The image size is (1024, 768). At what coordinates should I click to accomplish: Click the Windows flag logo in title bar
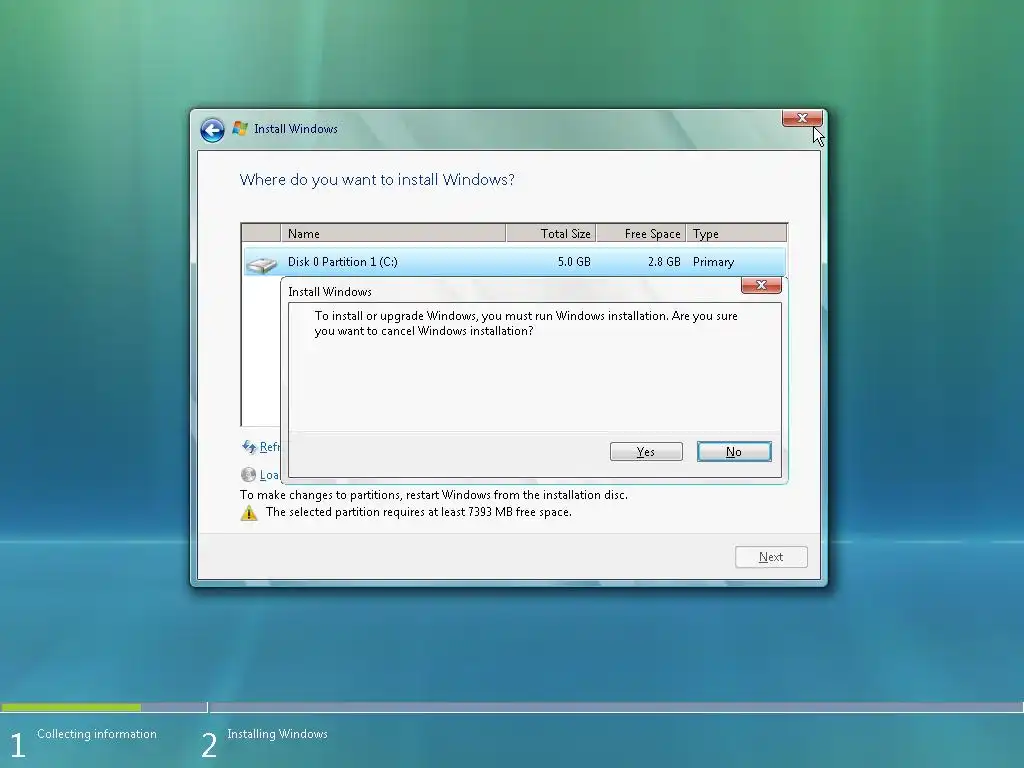click(240, 129)
